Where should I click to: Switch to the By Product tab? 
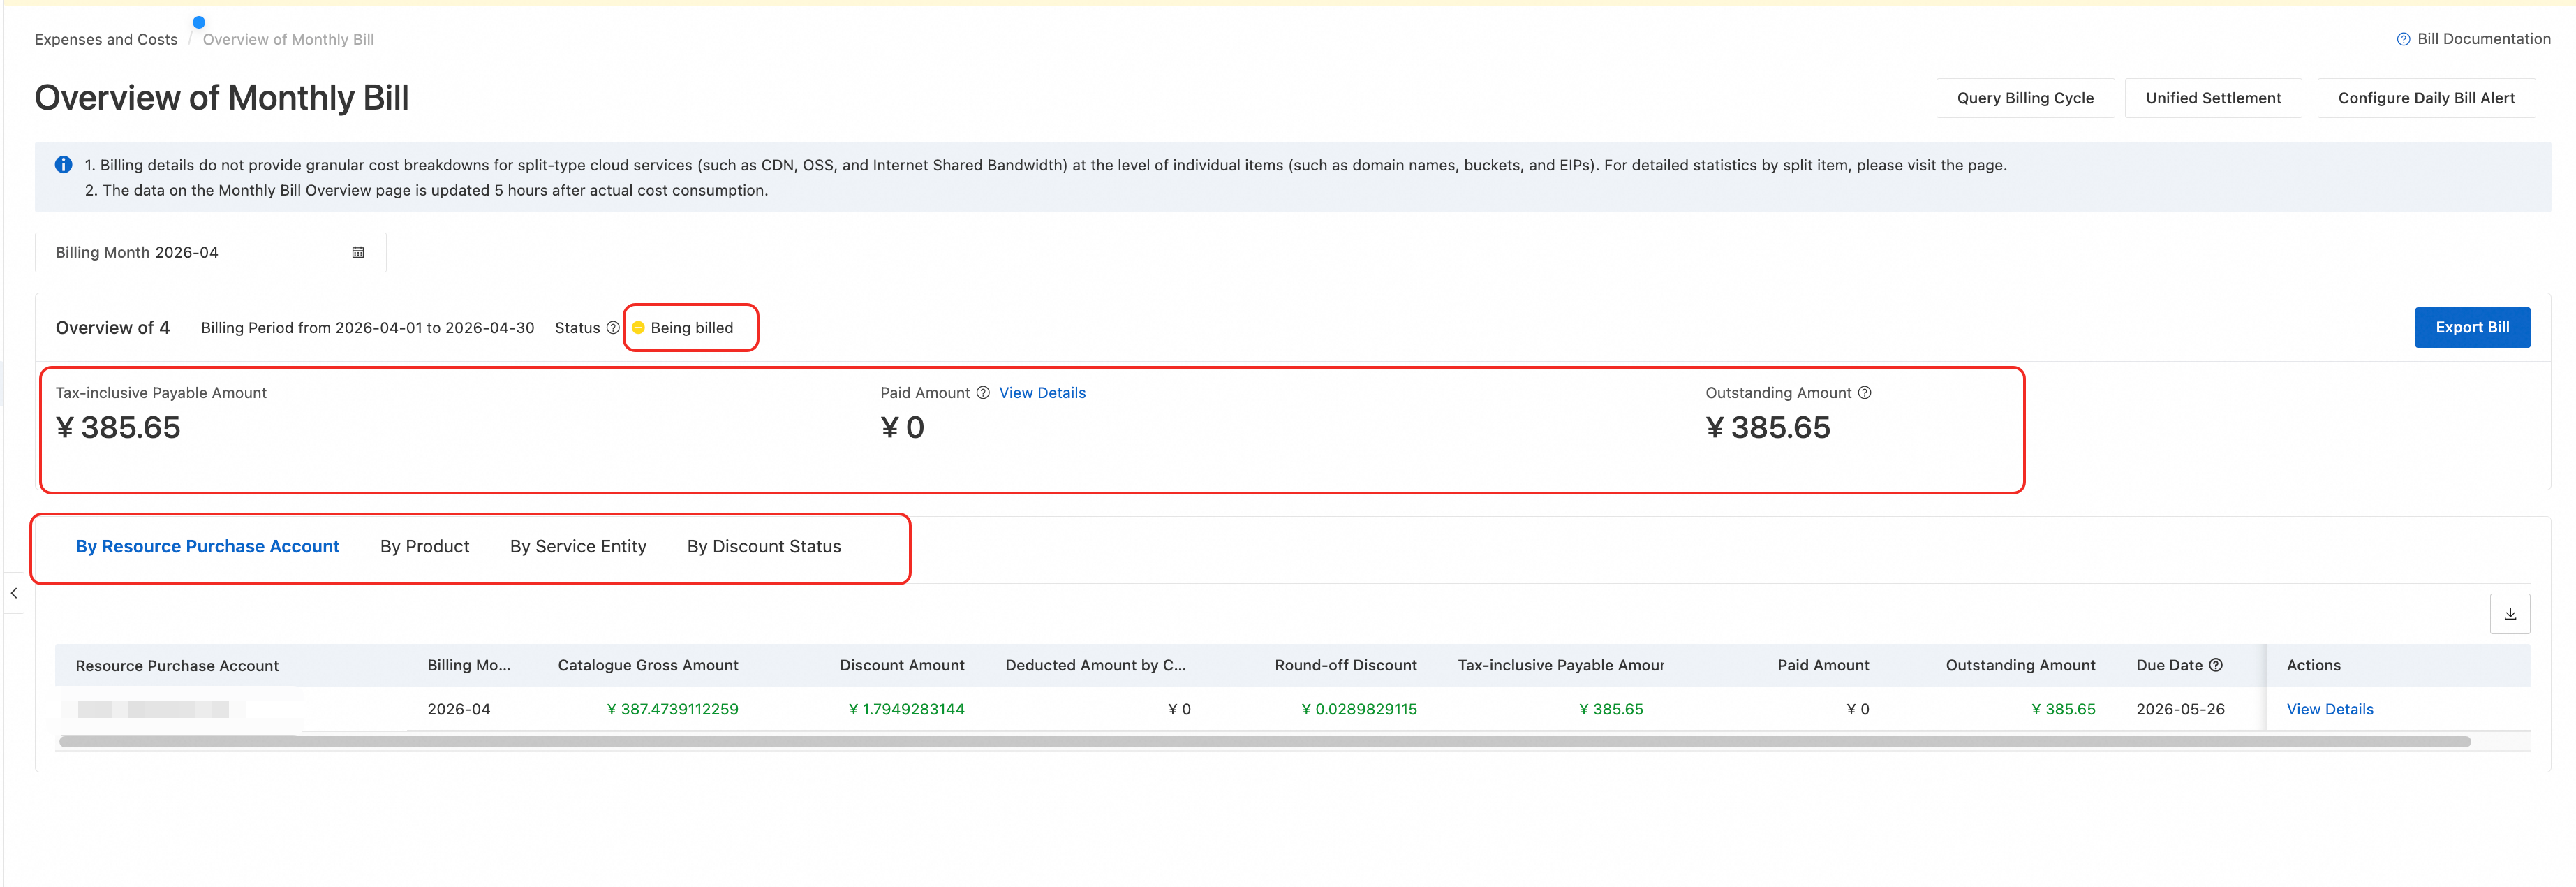424,546
